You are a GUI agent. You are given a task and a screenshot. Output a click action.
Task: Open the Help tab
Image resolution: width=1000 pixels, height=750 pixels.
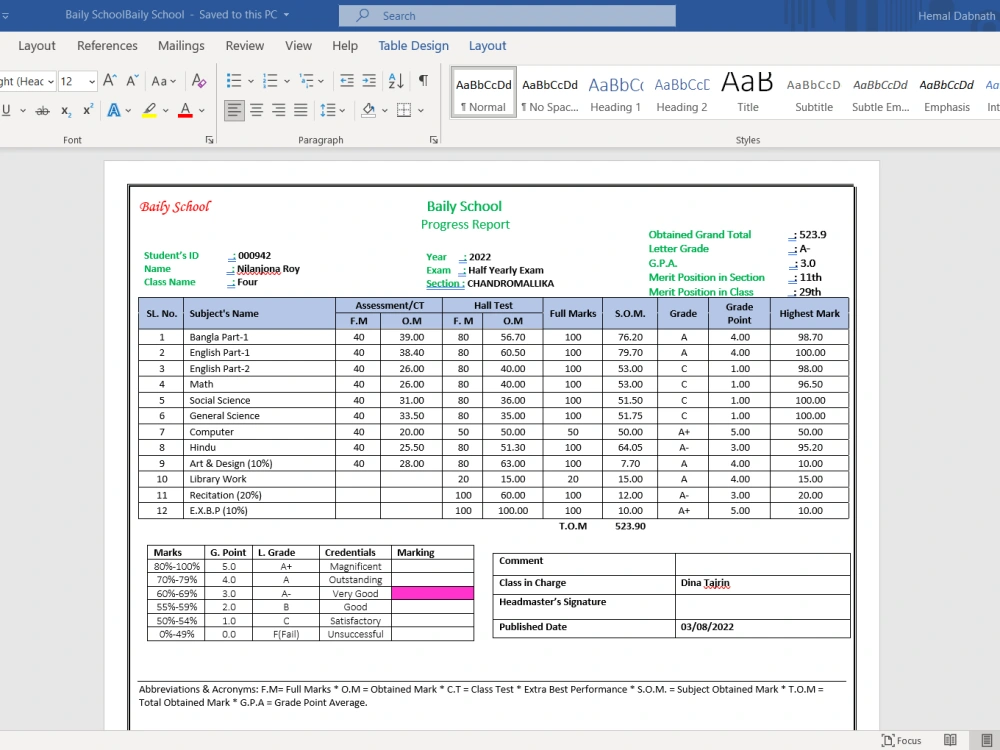(x=345, y=46)
